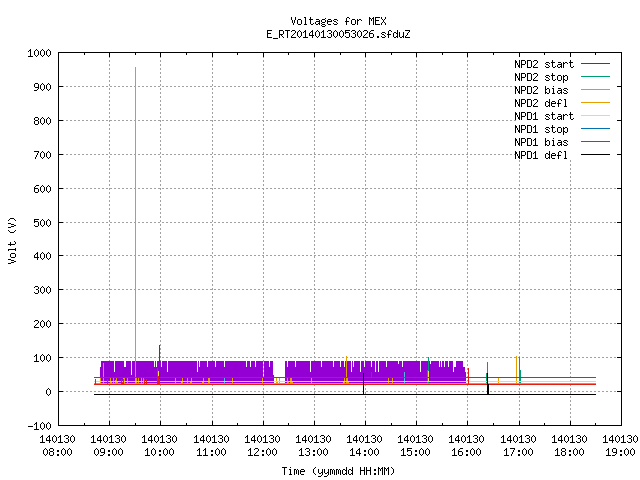Select the "NPD2 start" legend label
The height and width of the screenshot is (480, 640).
tap(544, 64)
